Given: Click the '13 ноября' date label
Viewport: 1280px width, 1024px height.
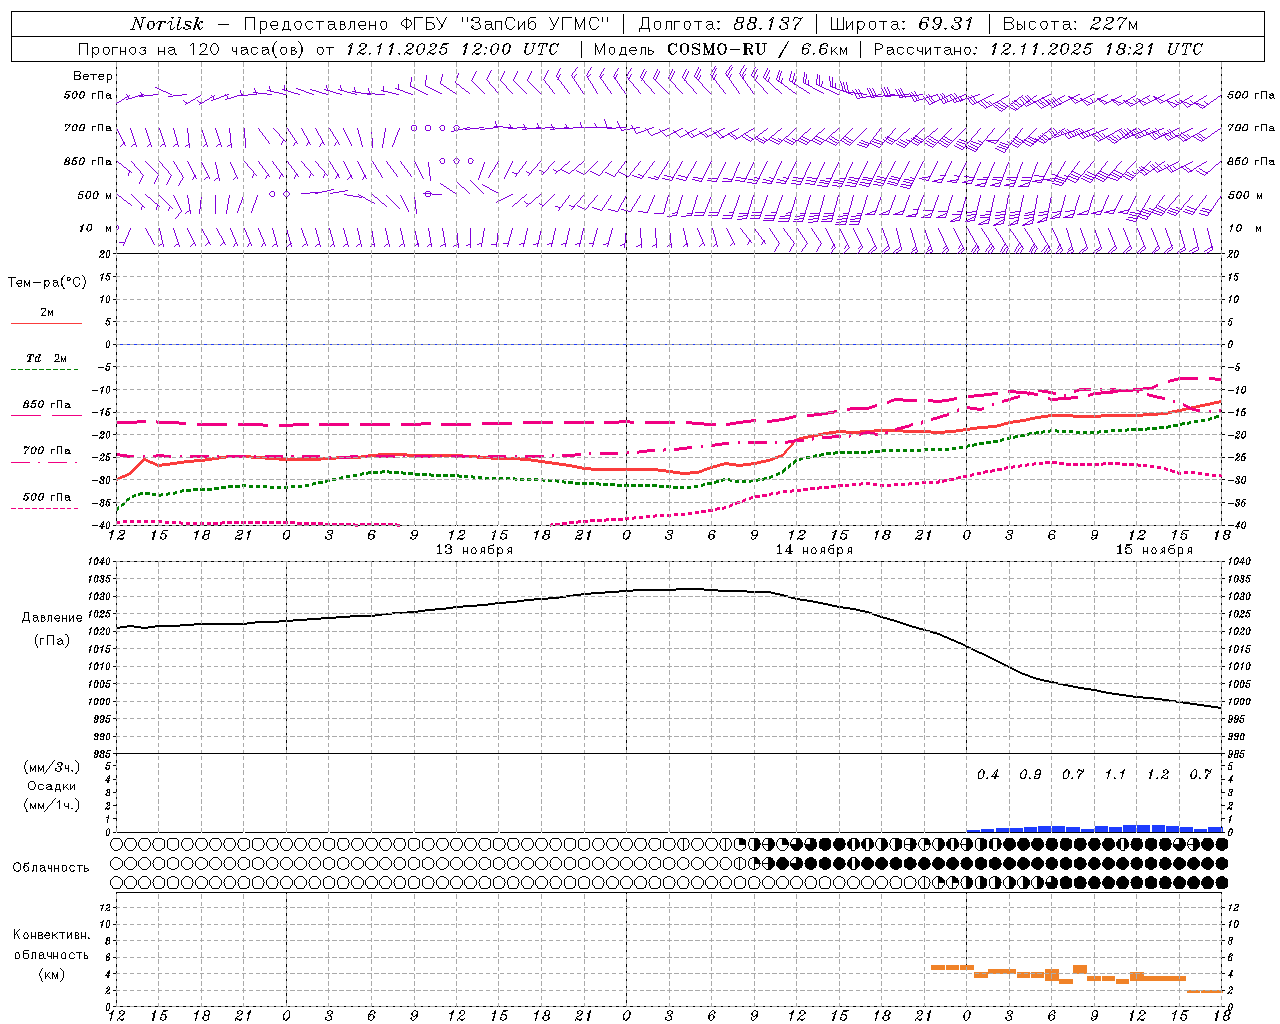Looking at the screenshot, I should click(474, 550).
